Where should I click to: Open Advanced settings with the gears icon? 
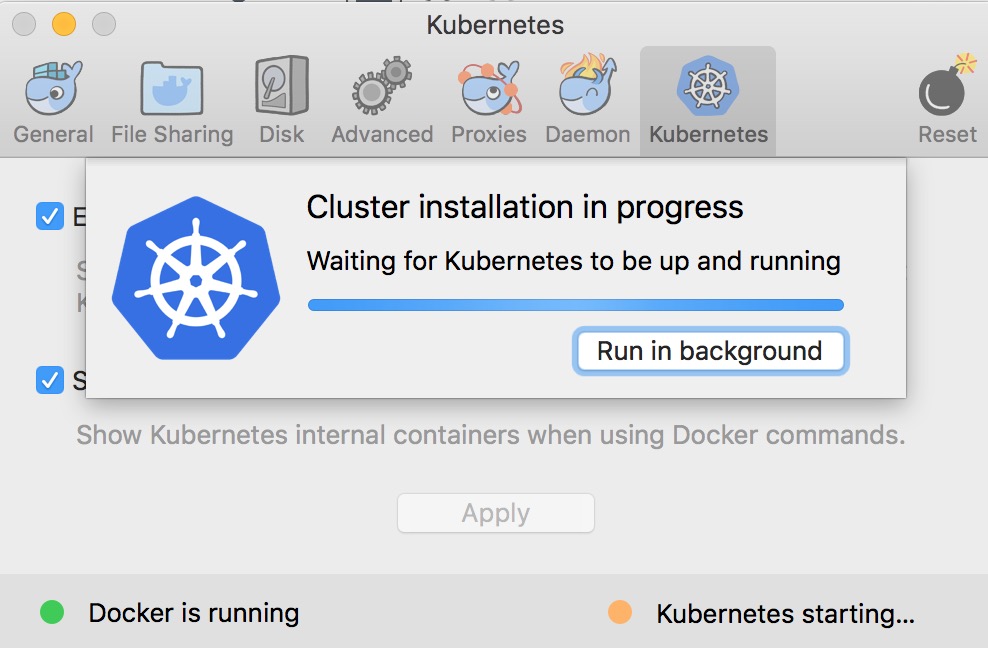(x=382, y=101)
